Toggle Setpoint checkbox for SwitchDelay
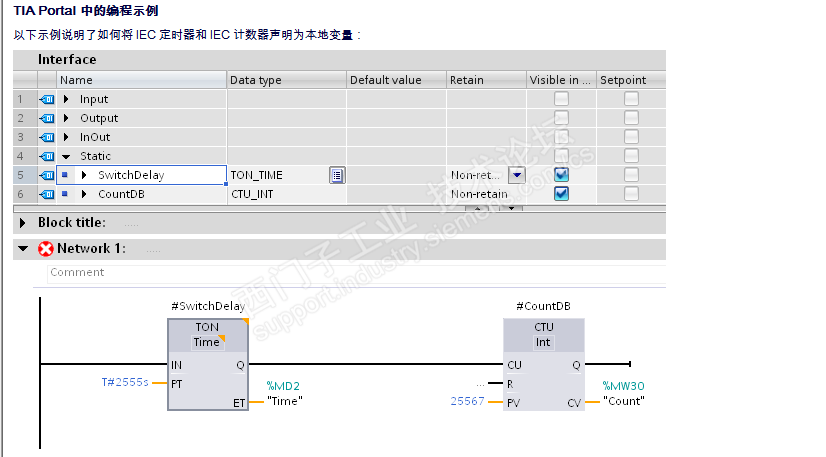826x457 pixels. [x=631, y=174]
